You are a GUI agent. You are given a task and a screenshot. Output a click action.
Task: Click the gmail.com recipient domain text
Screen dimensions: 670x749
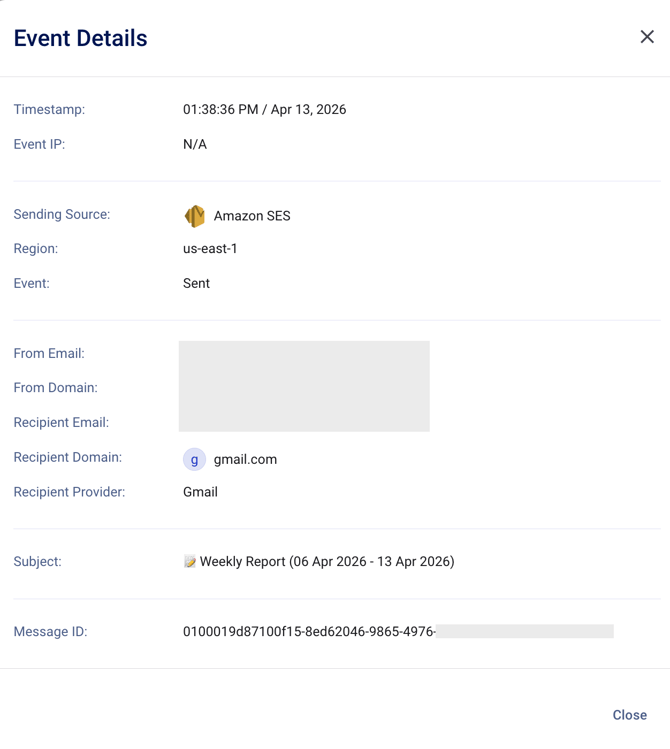(245, 459)
